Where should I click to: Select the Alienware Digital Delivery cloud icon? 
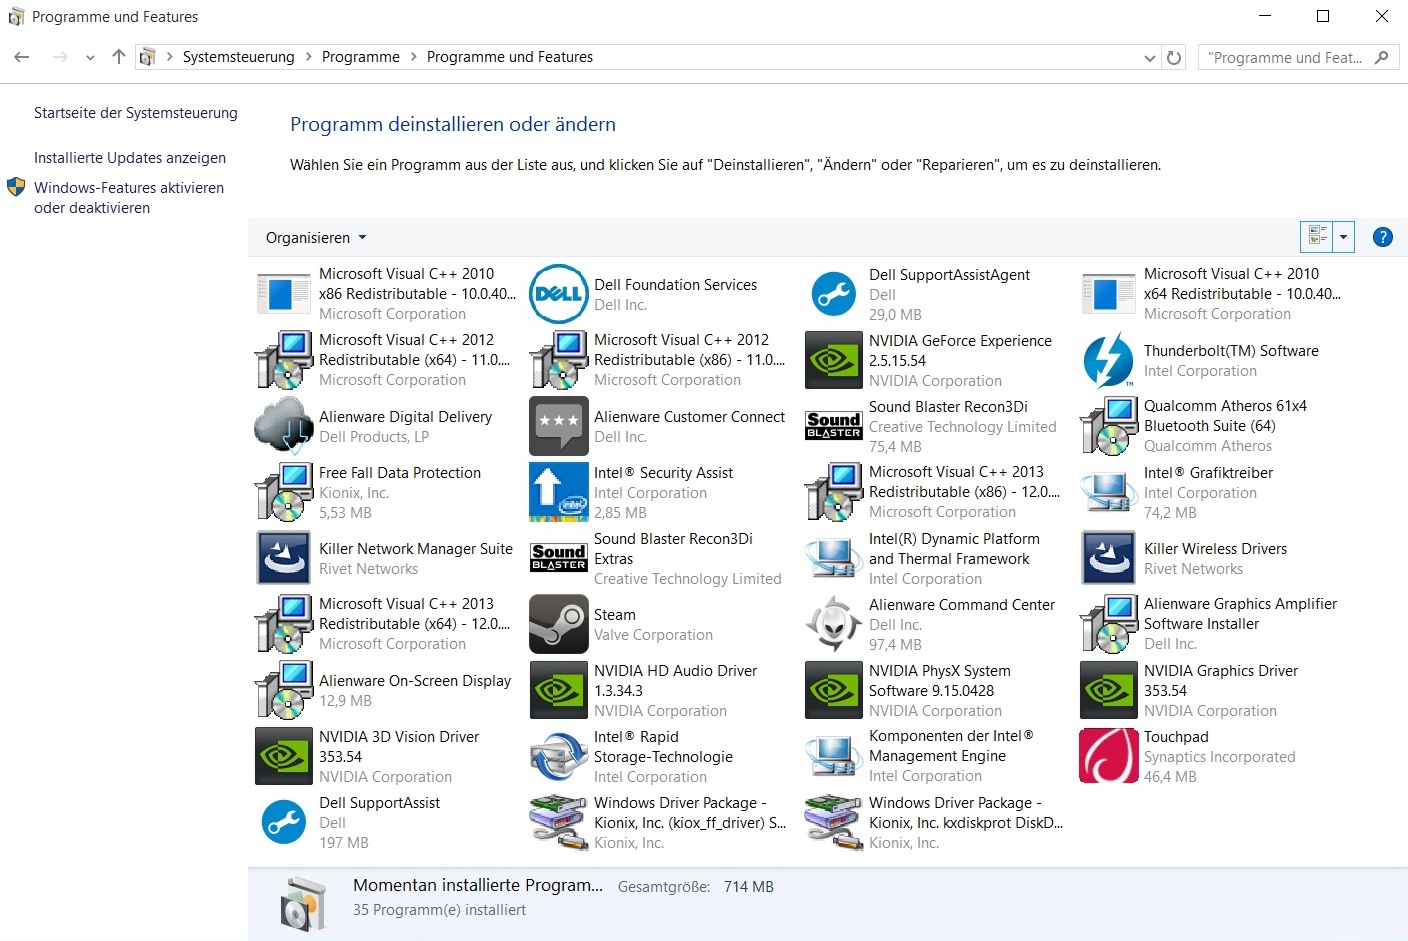[x=284, y=426]
